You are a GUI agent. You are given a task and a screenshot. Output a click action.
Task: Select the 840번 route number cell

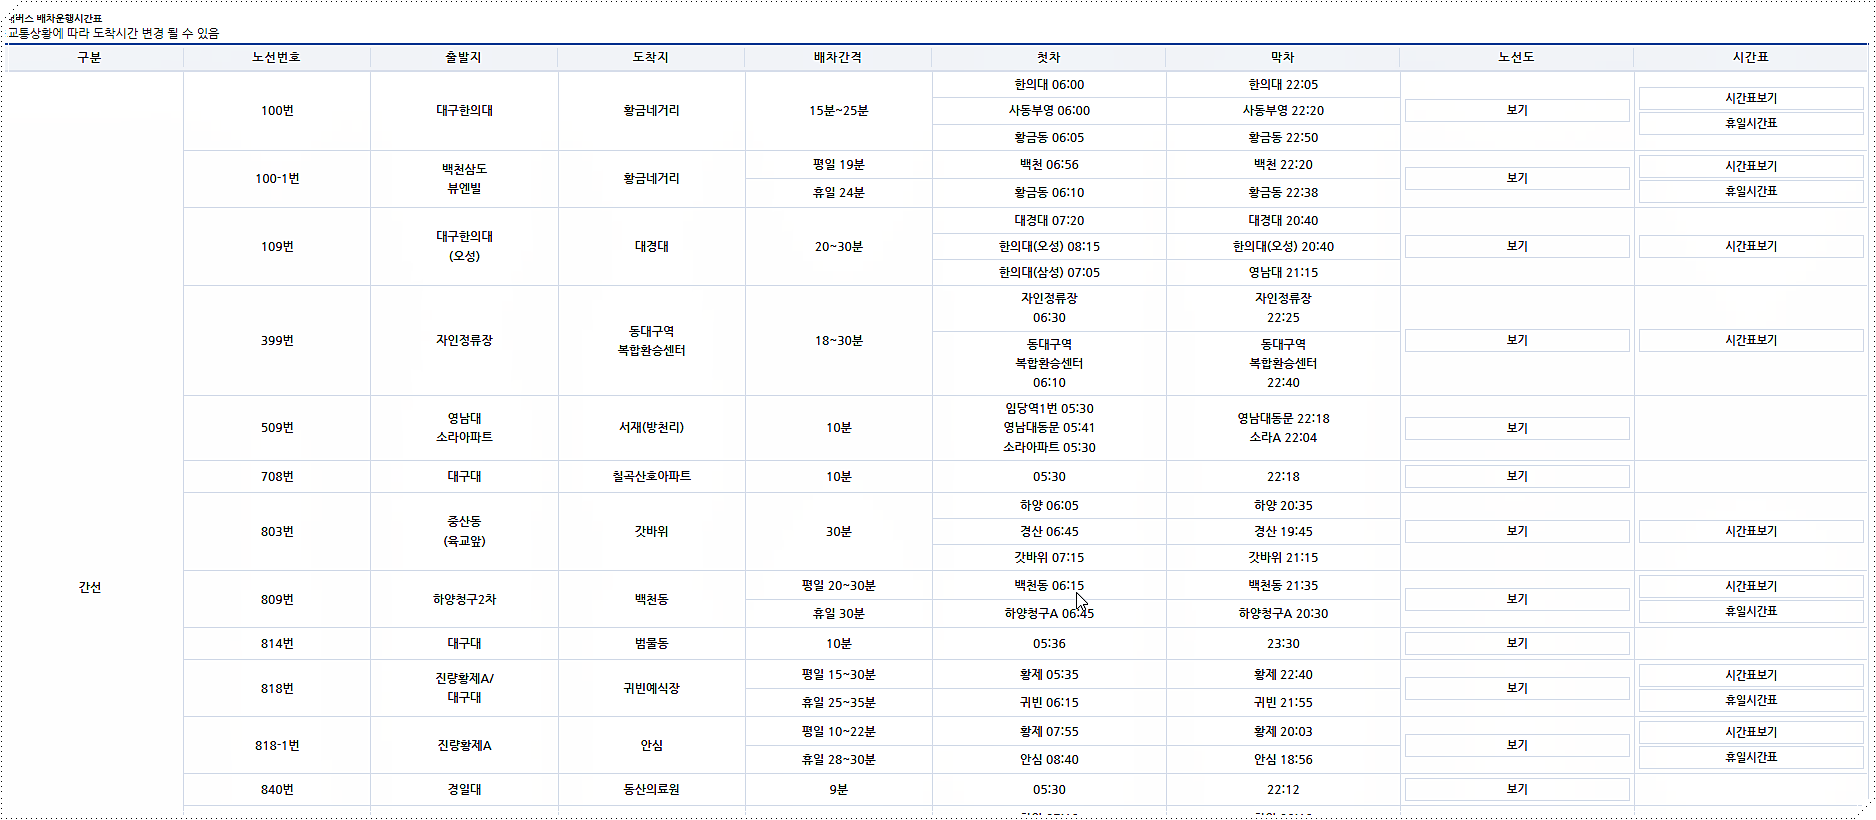point(277,790)
